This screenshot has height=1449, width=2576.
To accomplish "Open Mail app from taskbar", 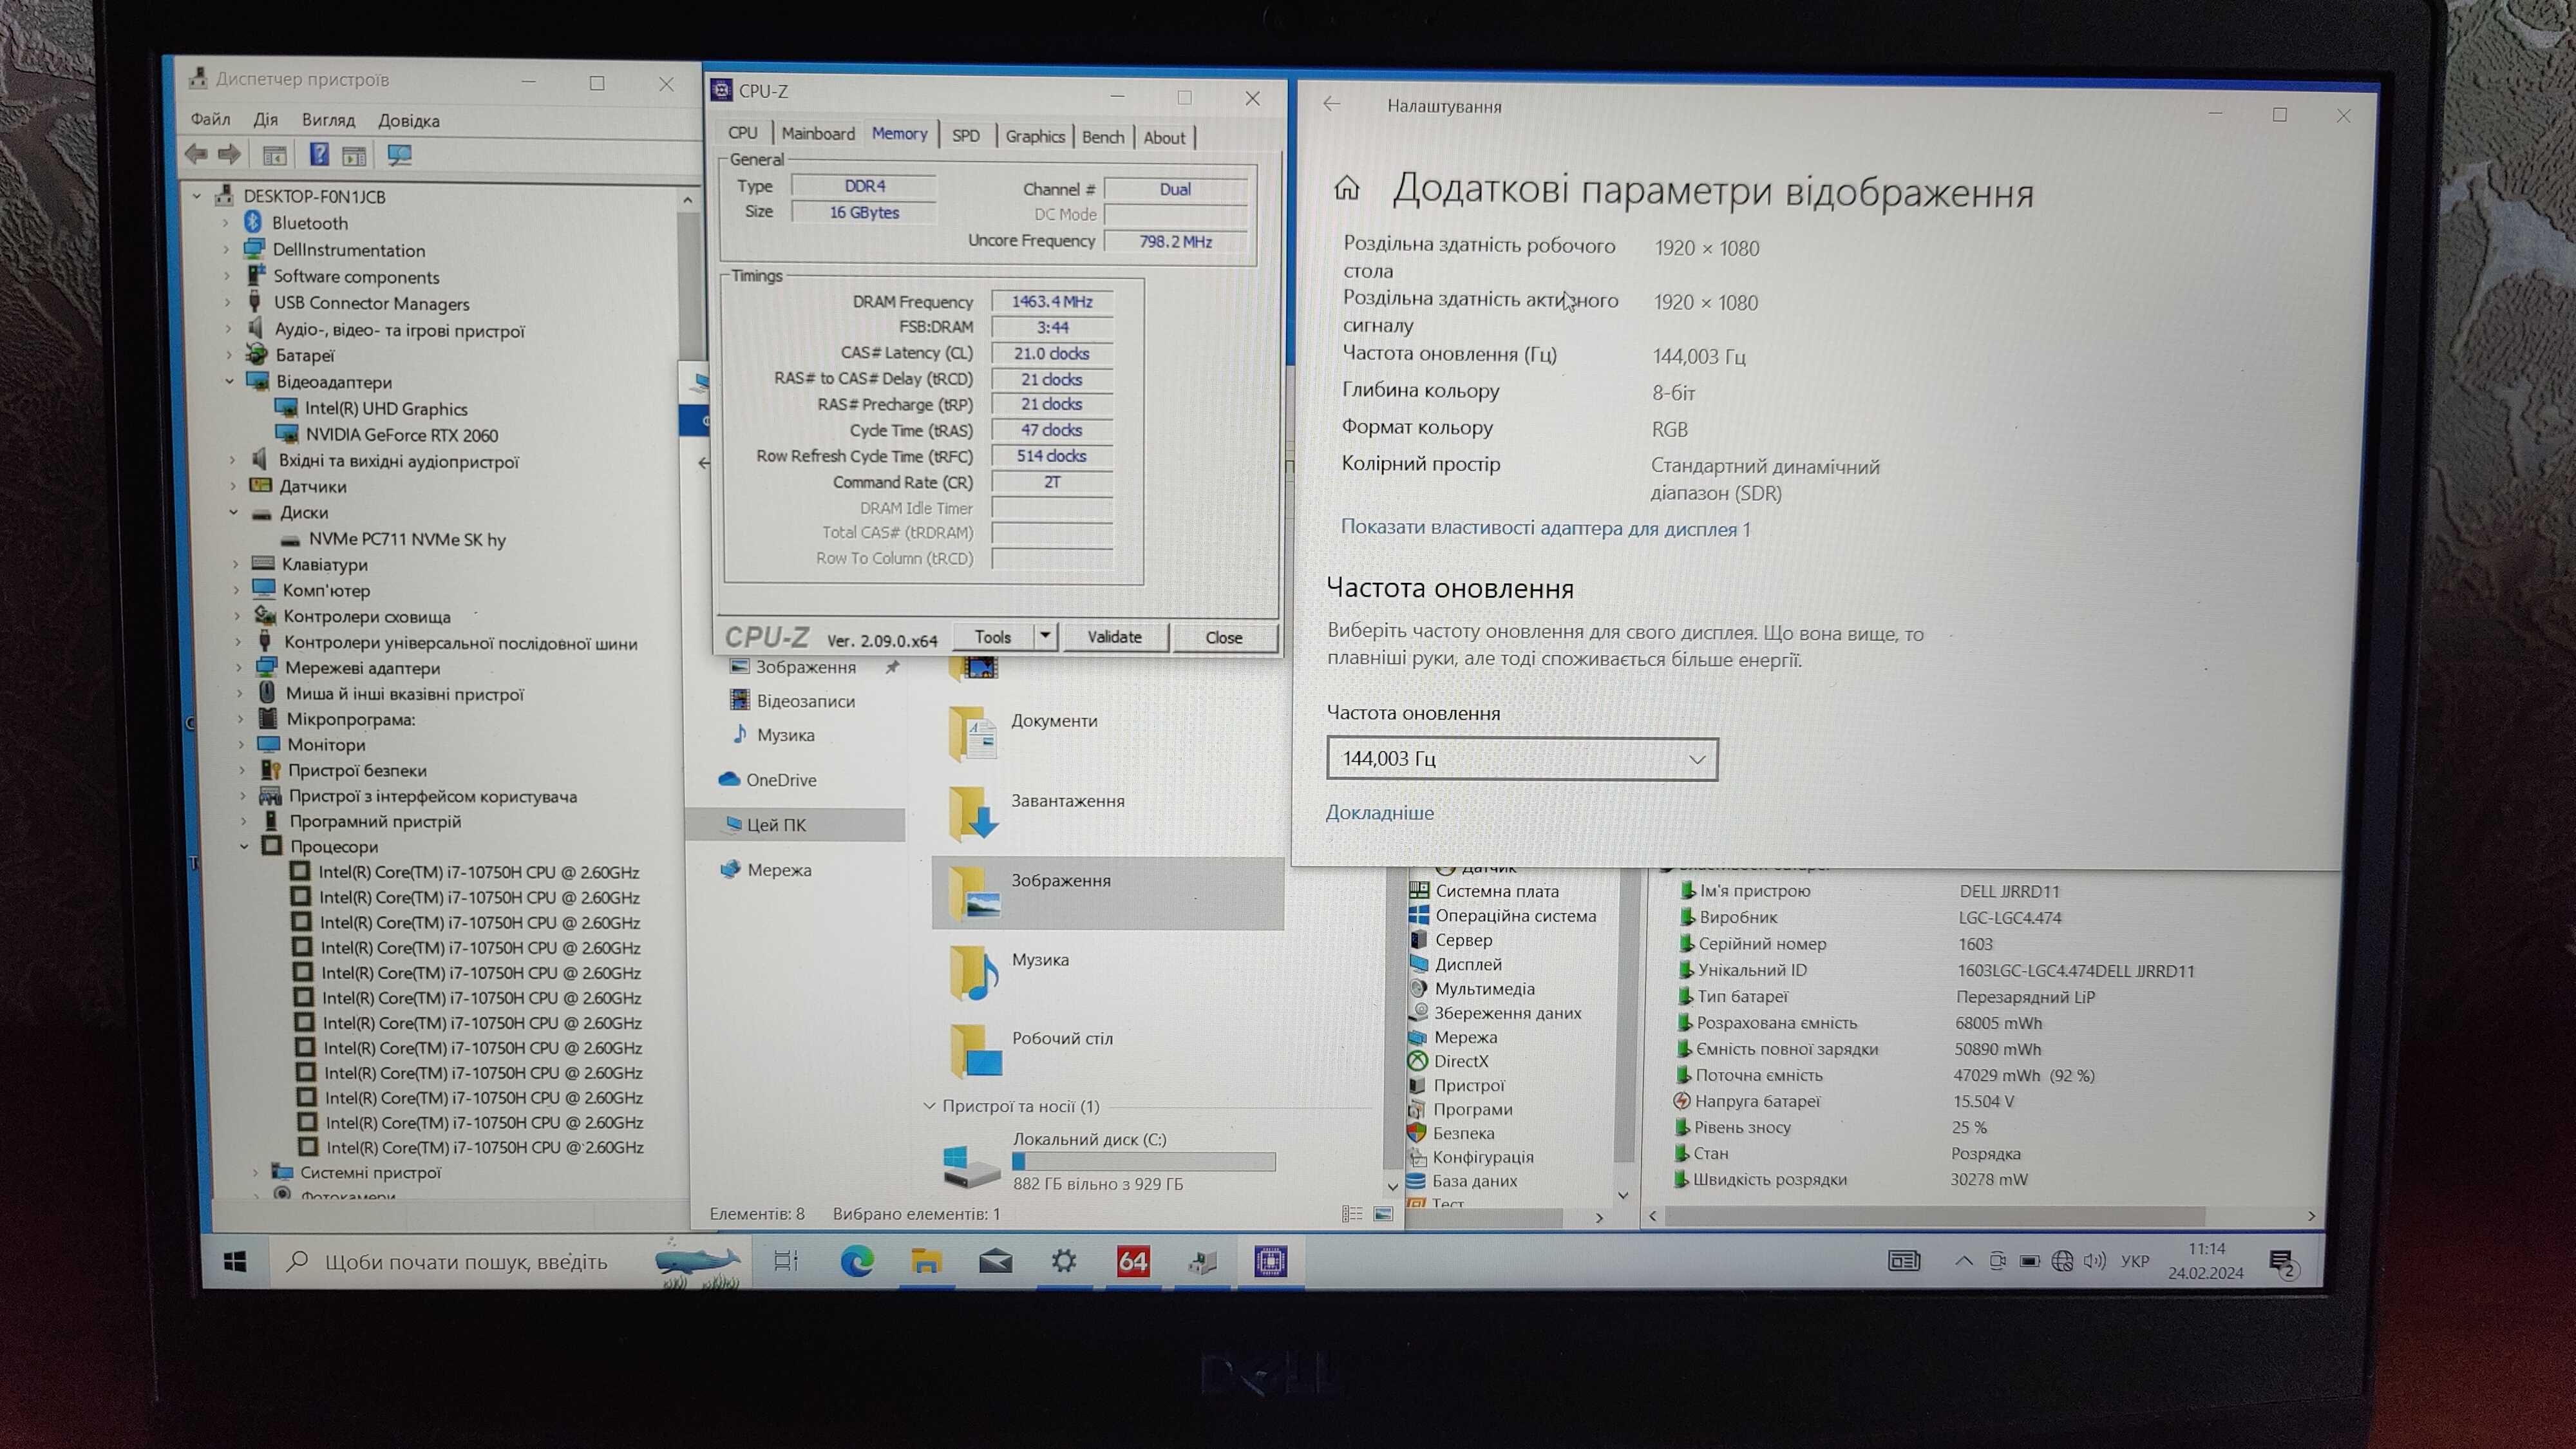I will click(995, 1262).
